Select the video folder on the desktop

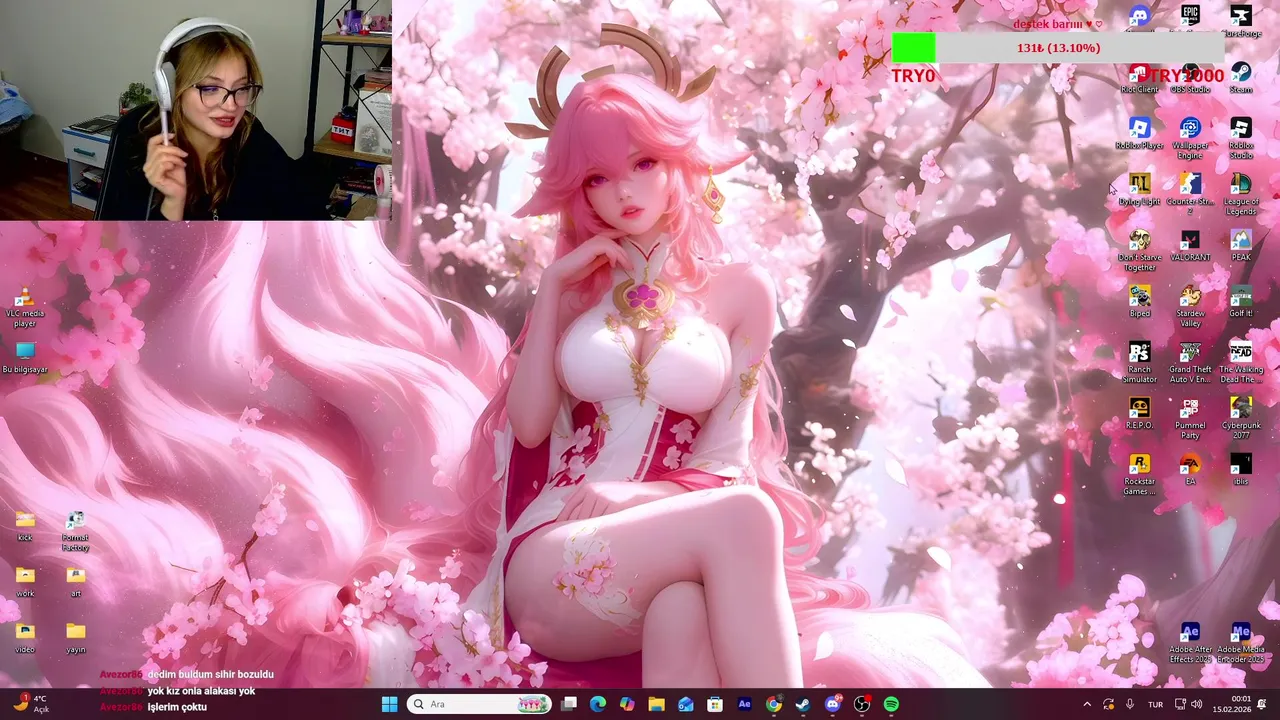point(25,638)
